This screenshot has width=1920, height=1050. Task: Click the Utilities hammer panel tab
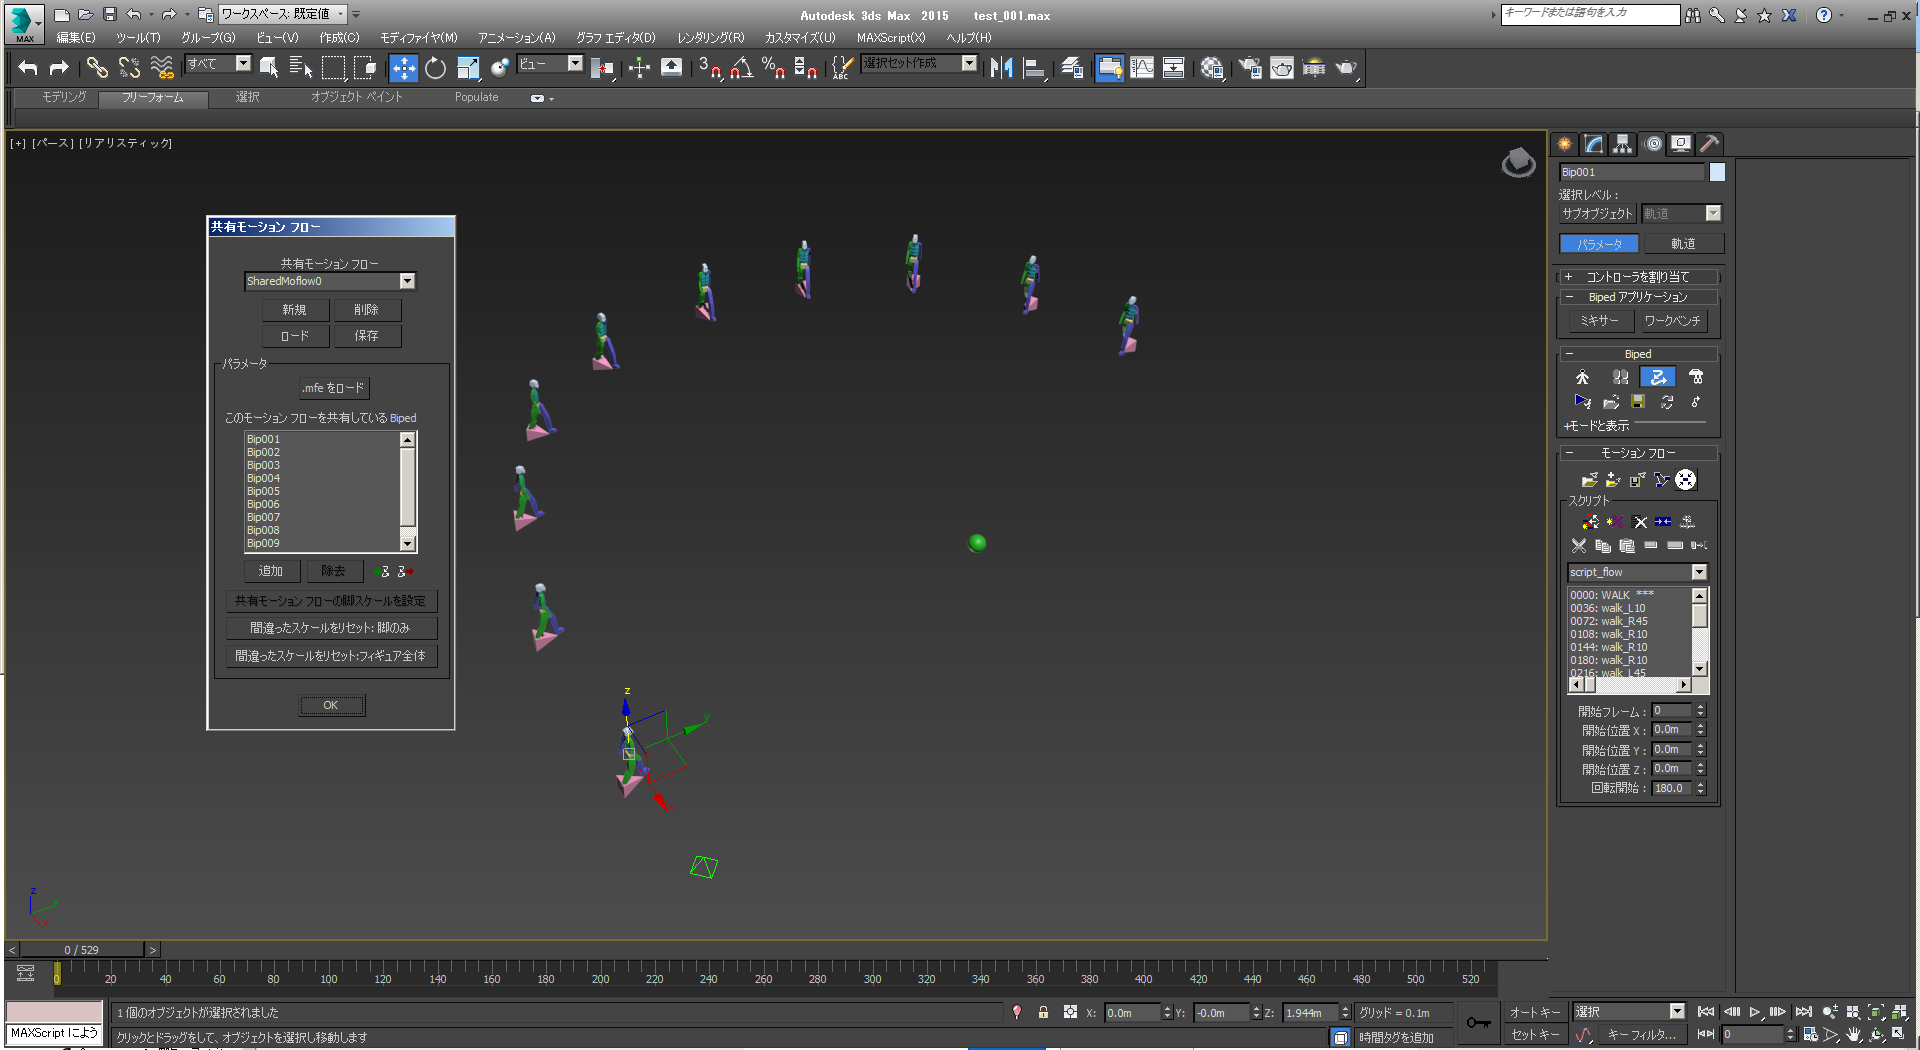1709,144
